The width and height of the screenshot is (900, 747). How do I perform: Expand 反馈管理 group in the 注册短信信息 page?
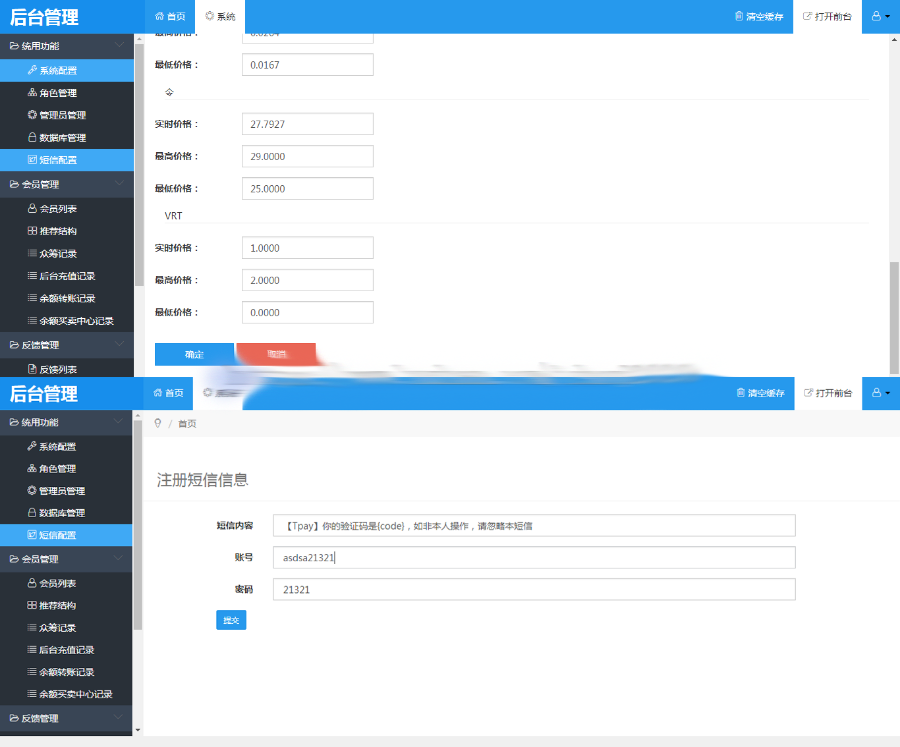[x=66, y=718]
